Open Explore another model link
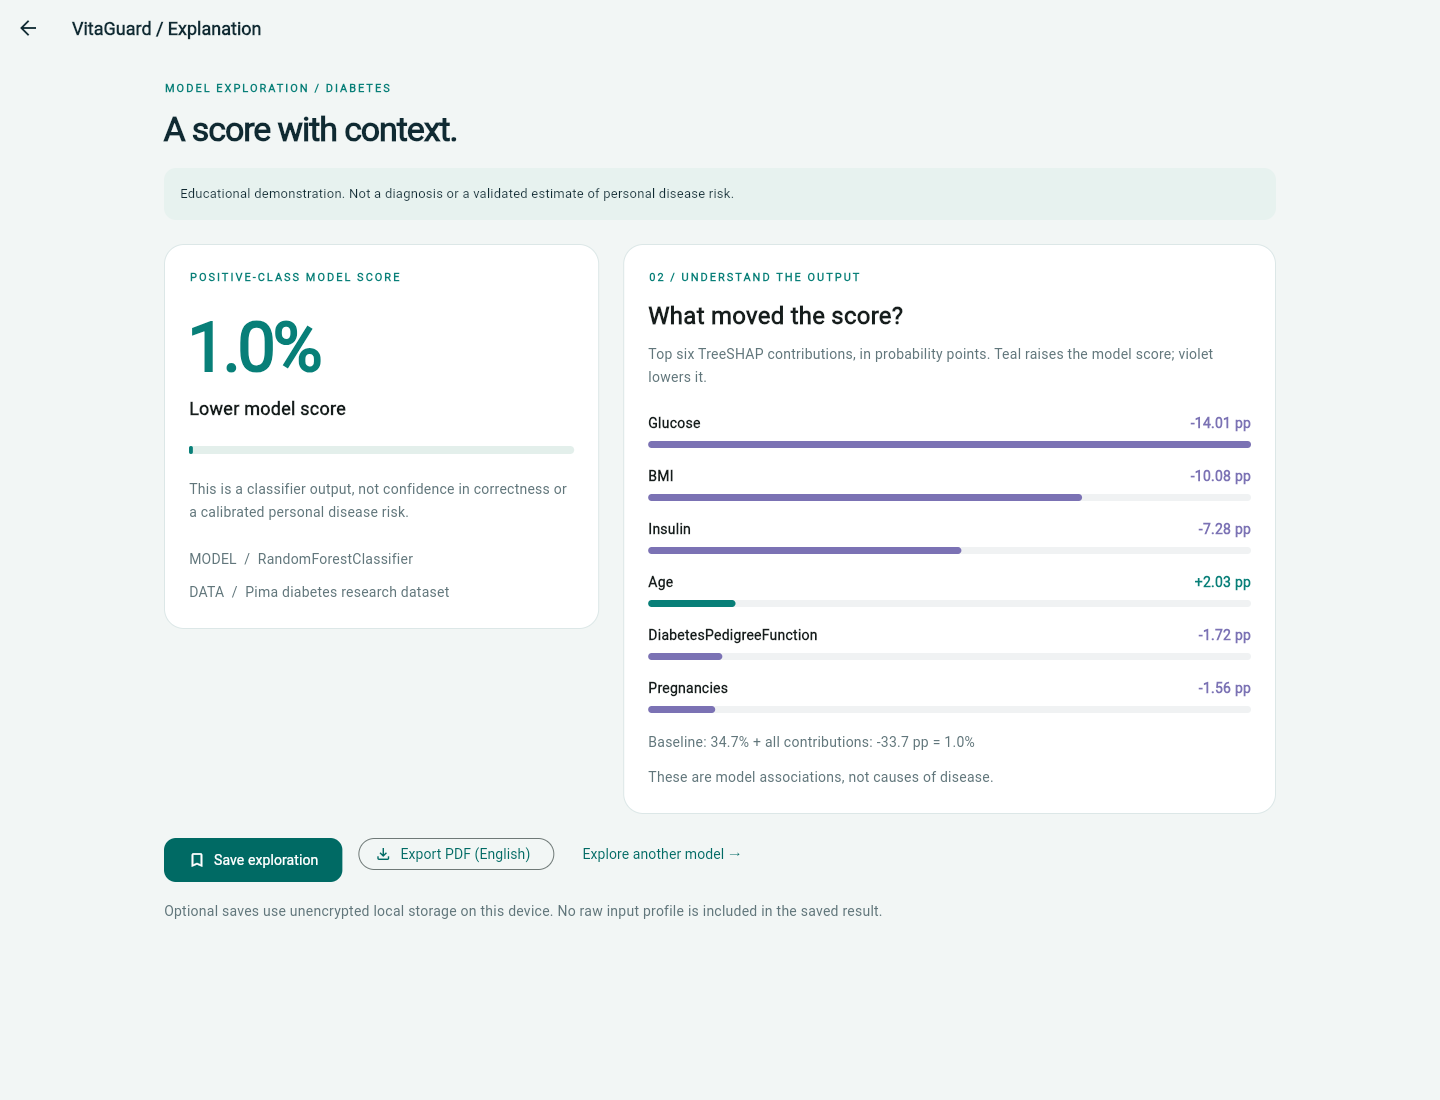Image resolution: width=1440 pixels, height=1100 pixels. coord(662,854)
